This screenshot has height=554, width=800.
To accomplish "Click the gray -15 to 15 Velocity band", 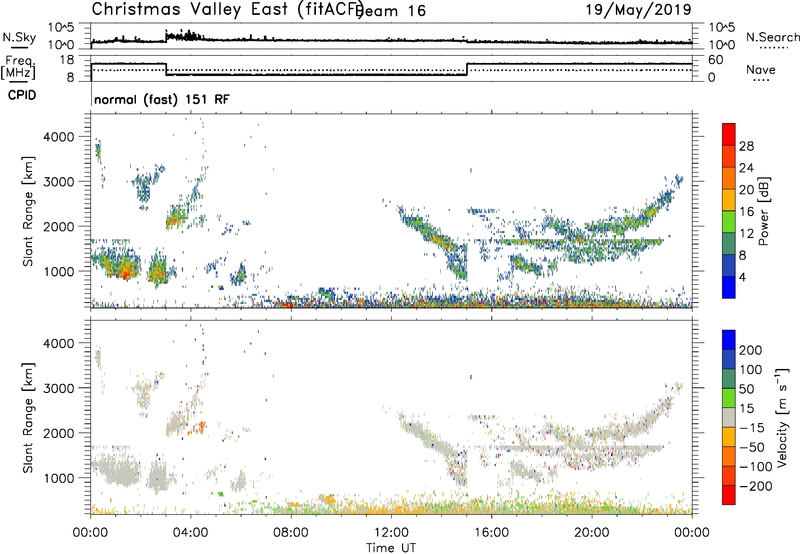I will (x=729, y=418).
